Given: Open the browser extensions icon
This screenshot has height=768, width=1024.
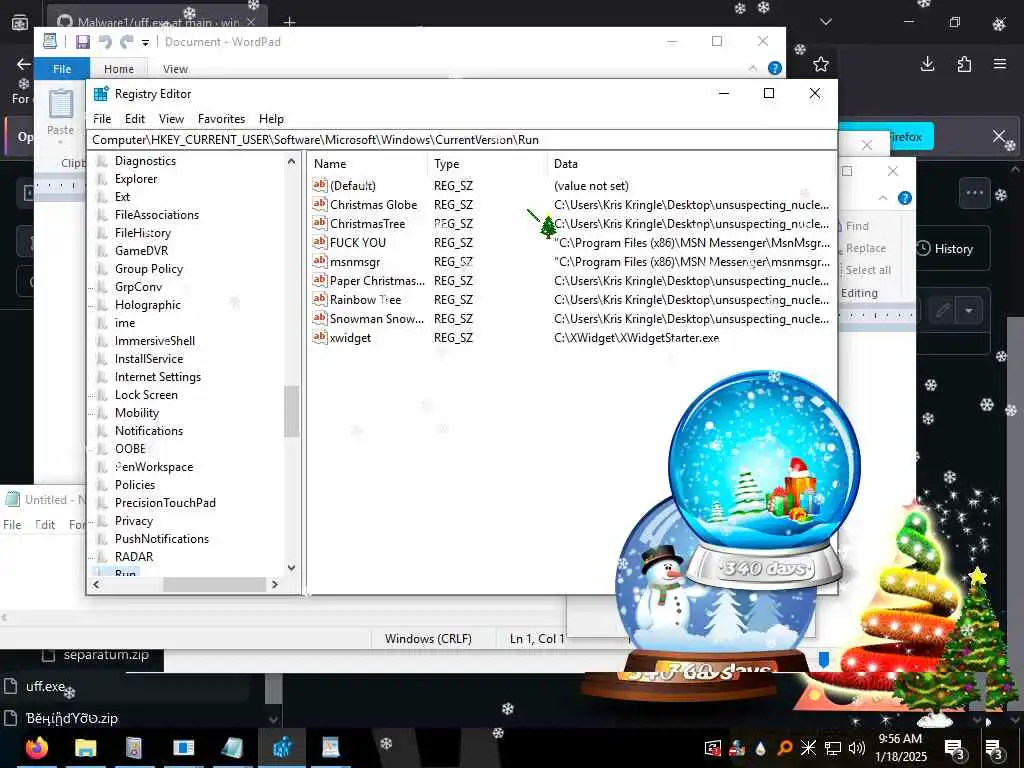Looking at the screenshot, I should [964, 64].
